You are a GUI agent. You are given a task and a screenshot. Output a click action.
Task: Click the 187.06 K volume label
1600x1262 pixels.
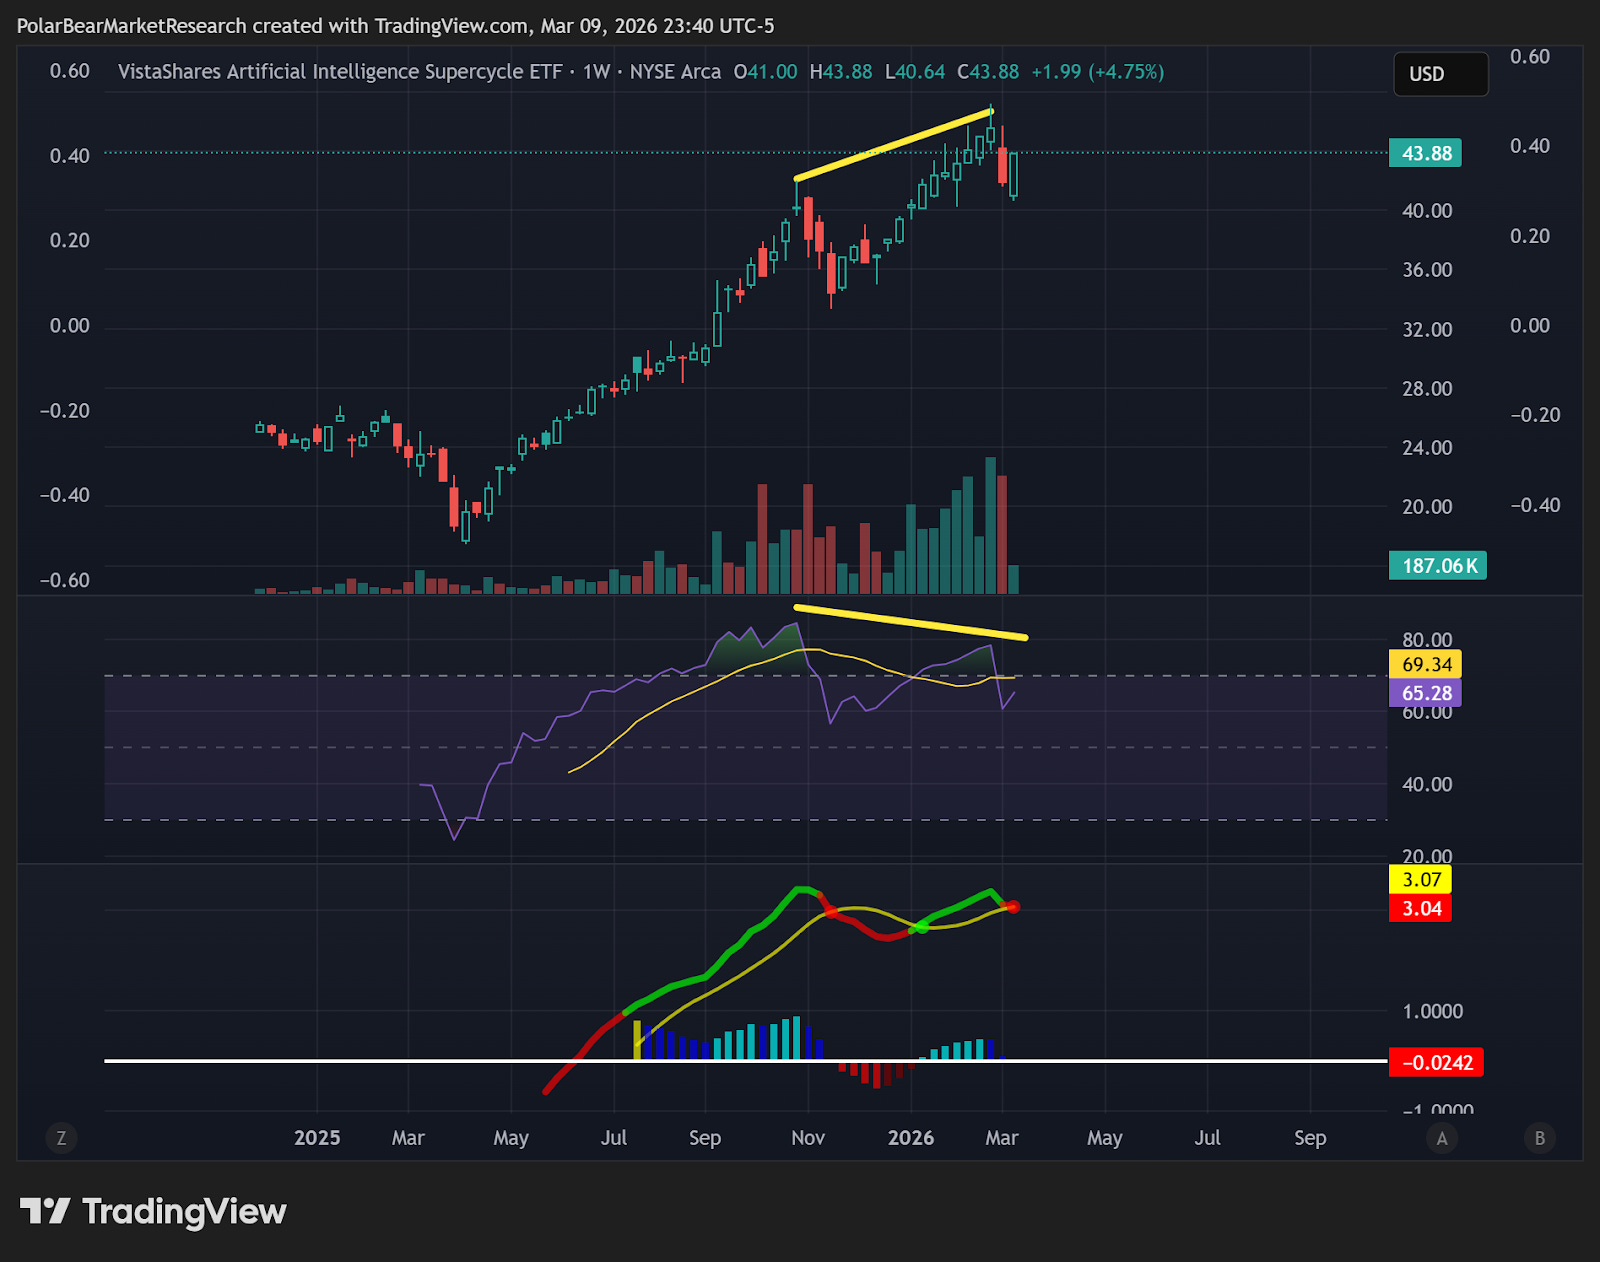(x=1438, y=566)
